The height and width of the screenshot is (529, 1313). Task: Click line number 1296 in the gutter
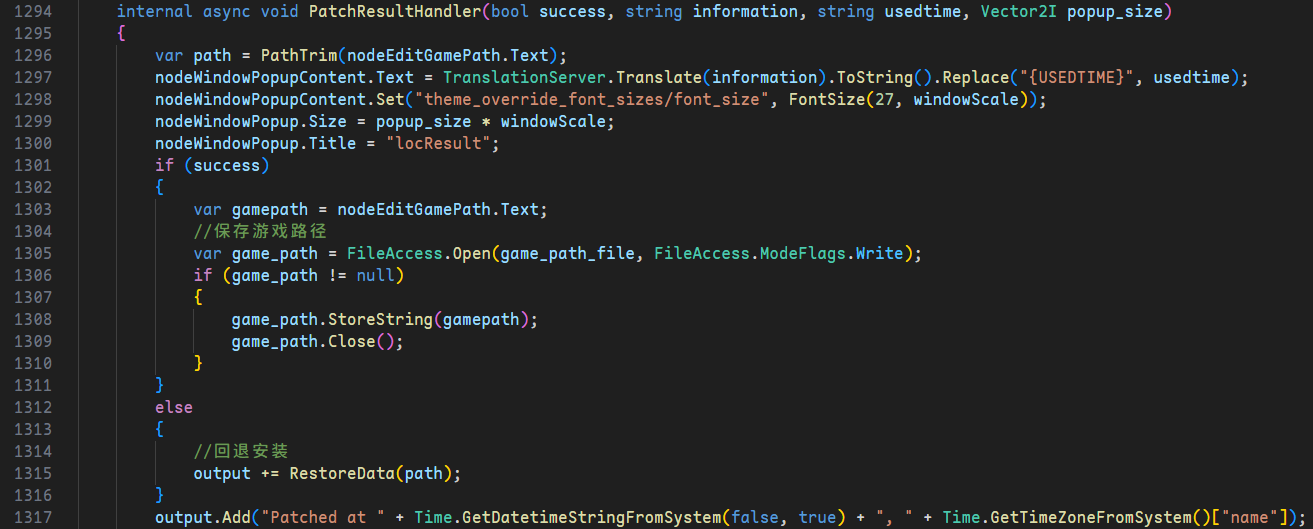tap(34, 55)
